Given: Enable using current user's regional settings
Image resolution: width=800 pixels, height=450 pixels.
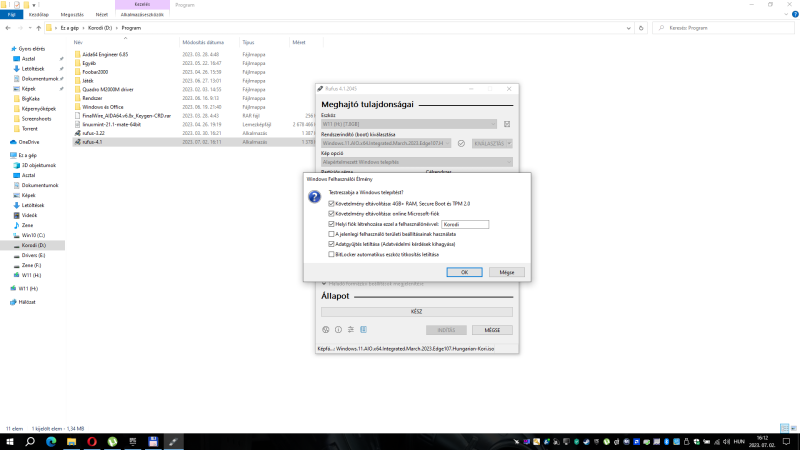Looking at the screenshot, I should tap(331, 234).
